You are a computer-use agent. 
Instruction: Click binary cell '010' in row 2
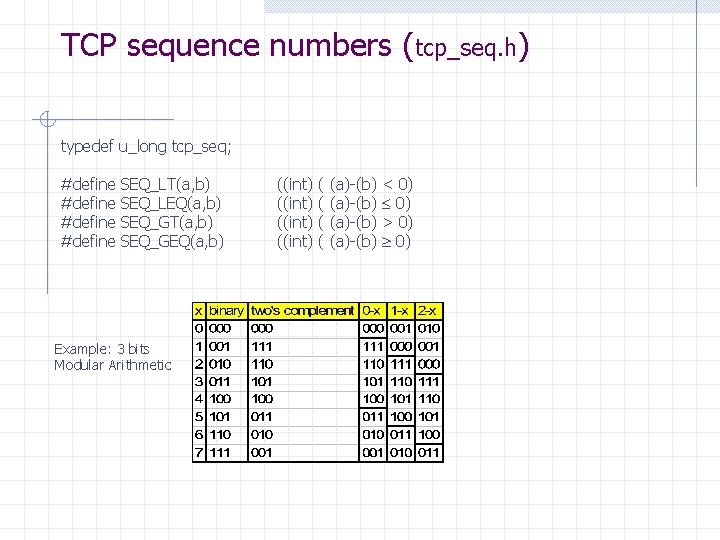[x=226, y=364]
